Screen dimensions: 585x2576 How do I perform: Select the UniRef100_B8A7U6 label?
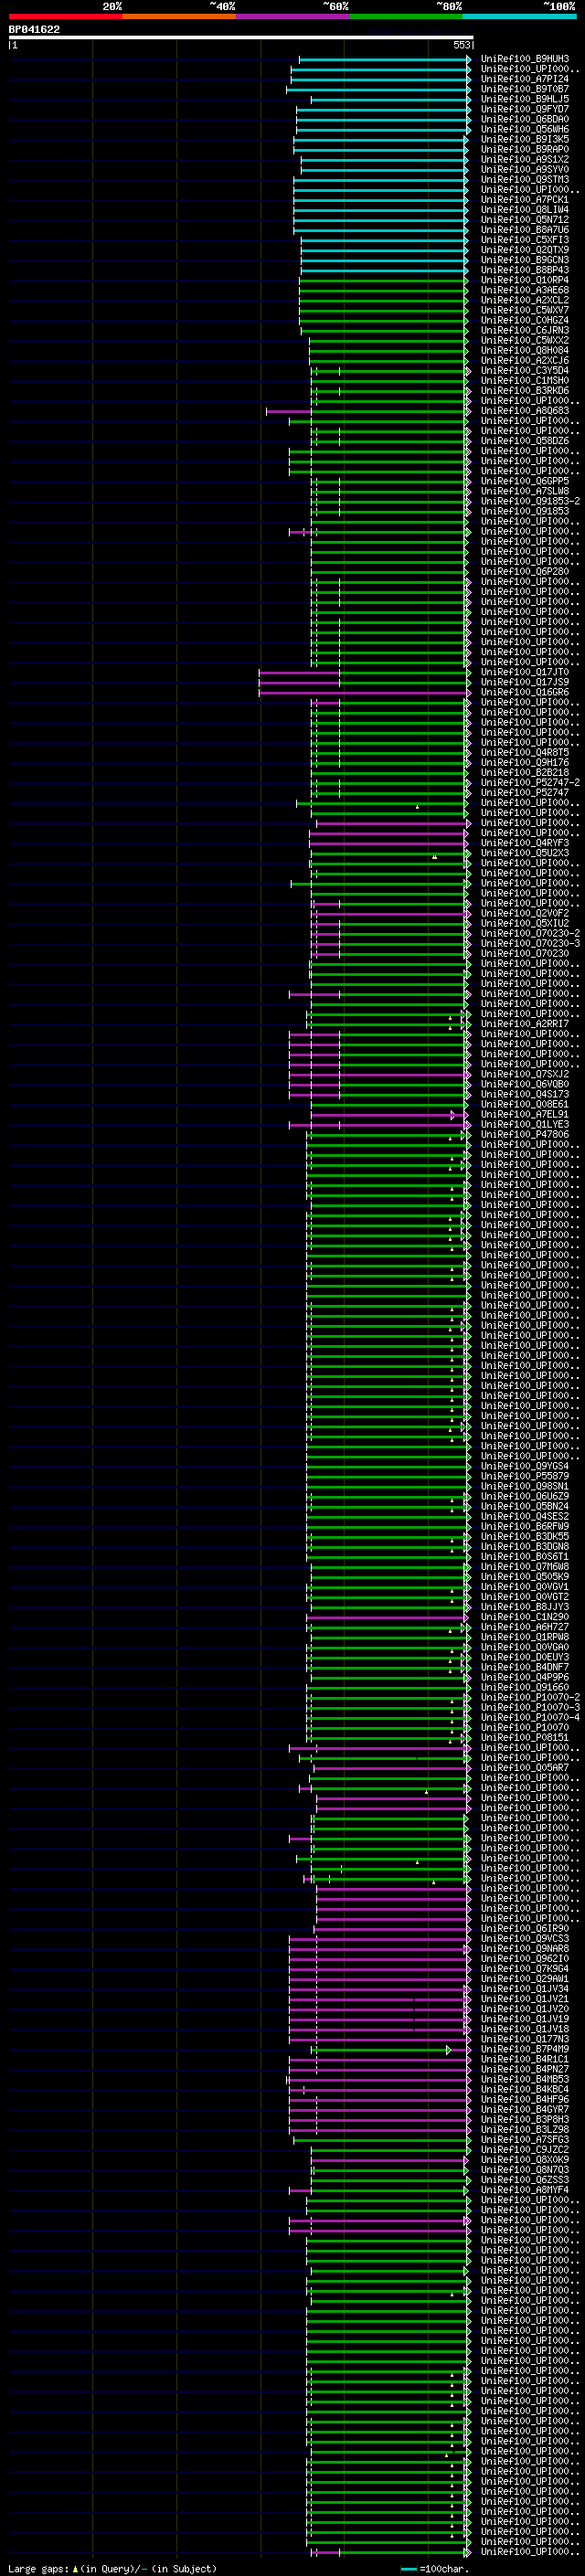click(525, 230)
